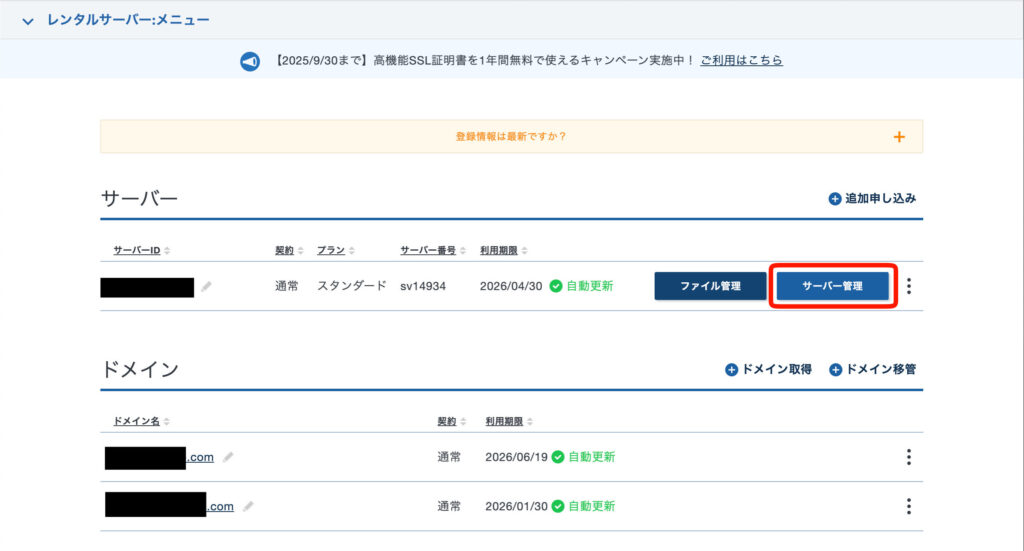Click the 2026/04/30 server expiry date
Image resolution: width=1024 pixels, height=551 pixels.
coord(511,286)
